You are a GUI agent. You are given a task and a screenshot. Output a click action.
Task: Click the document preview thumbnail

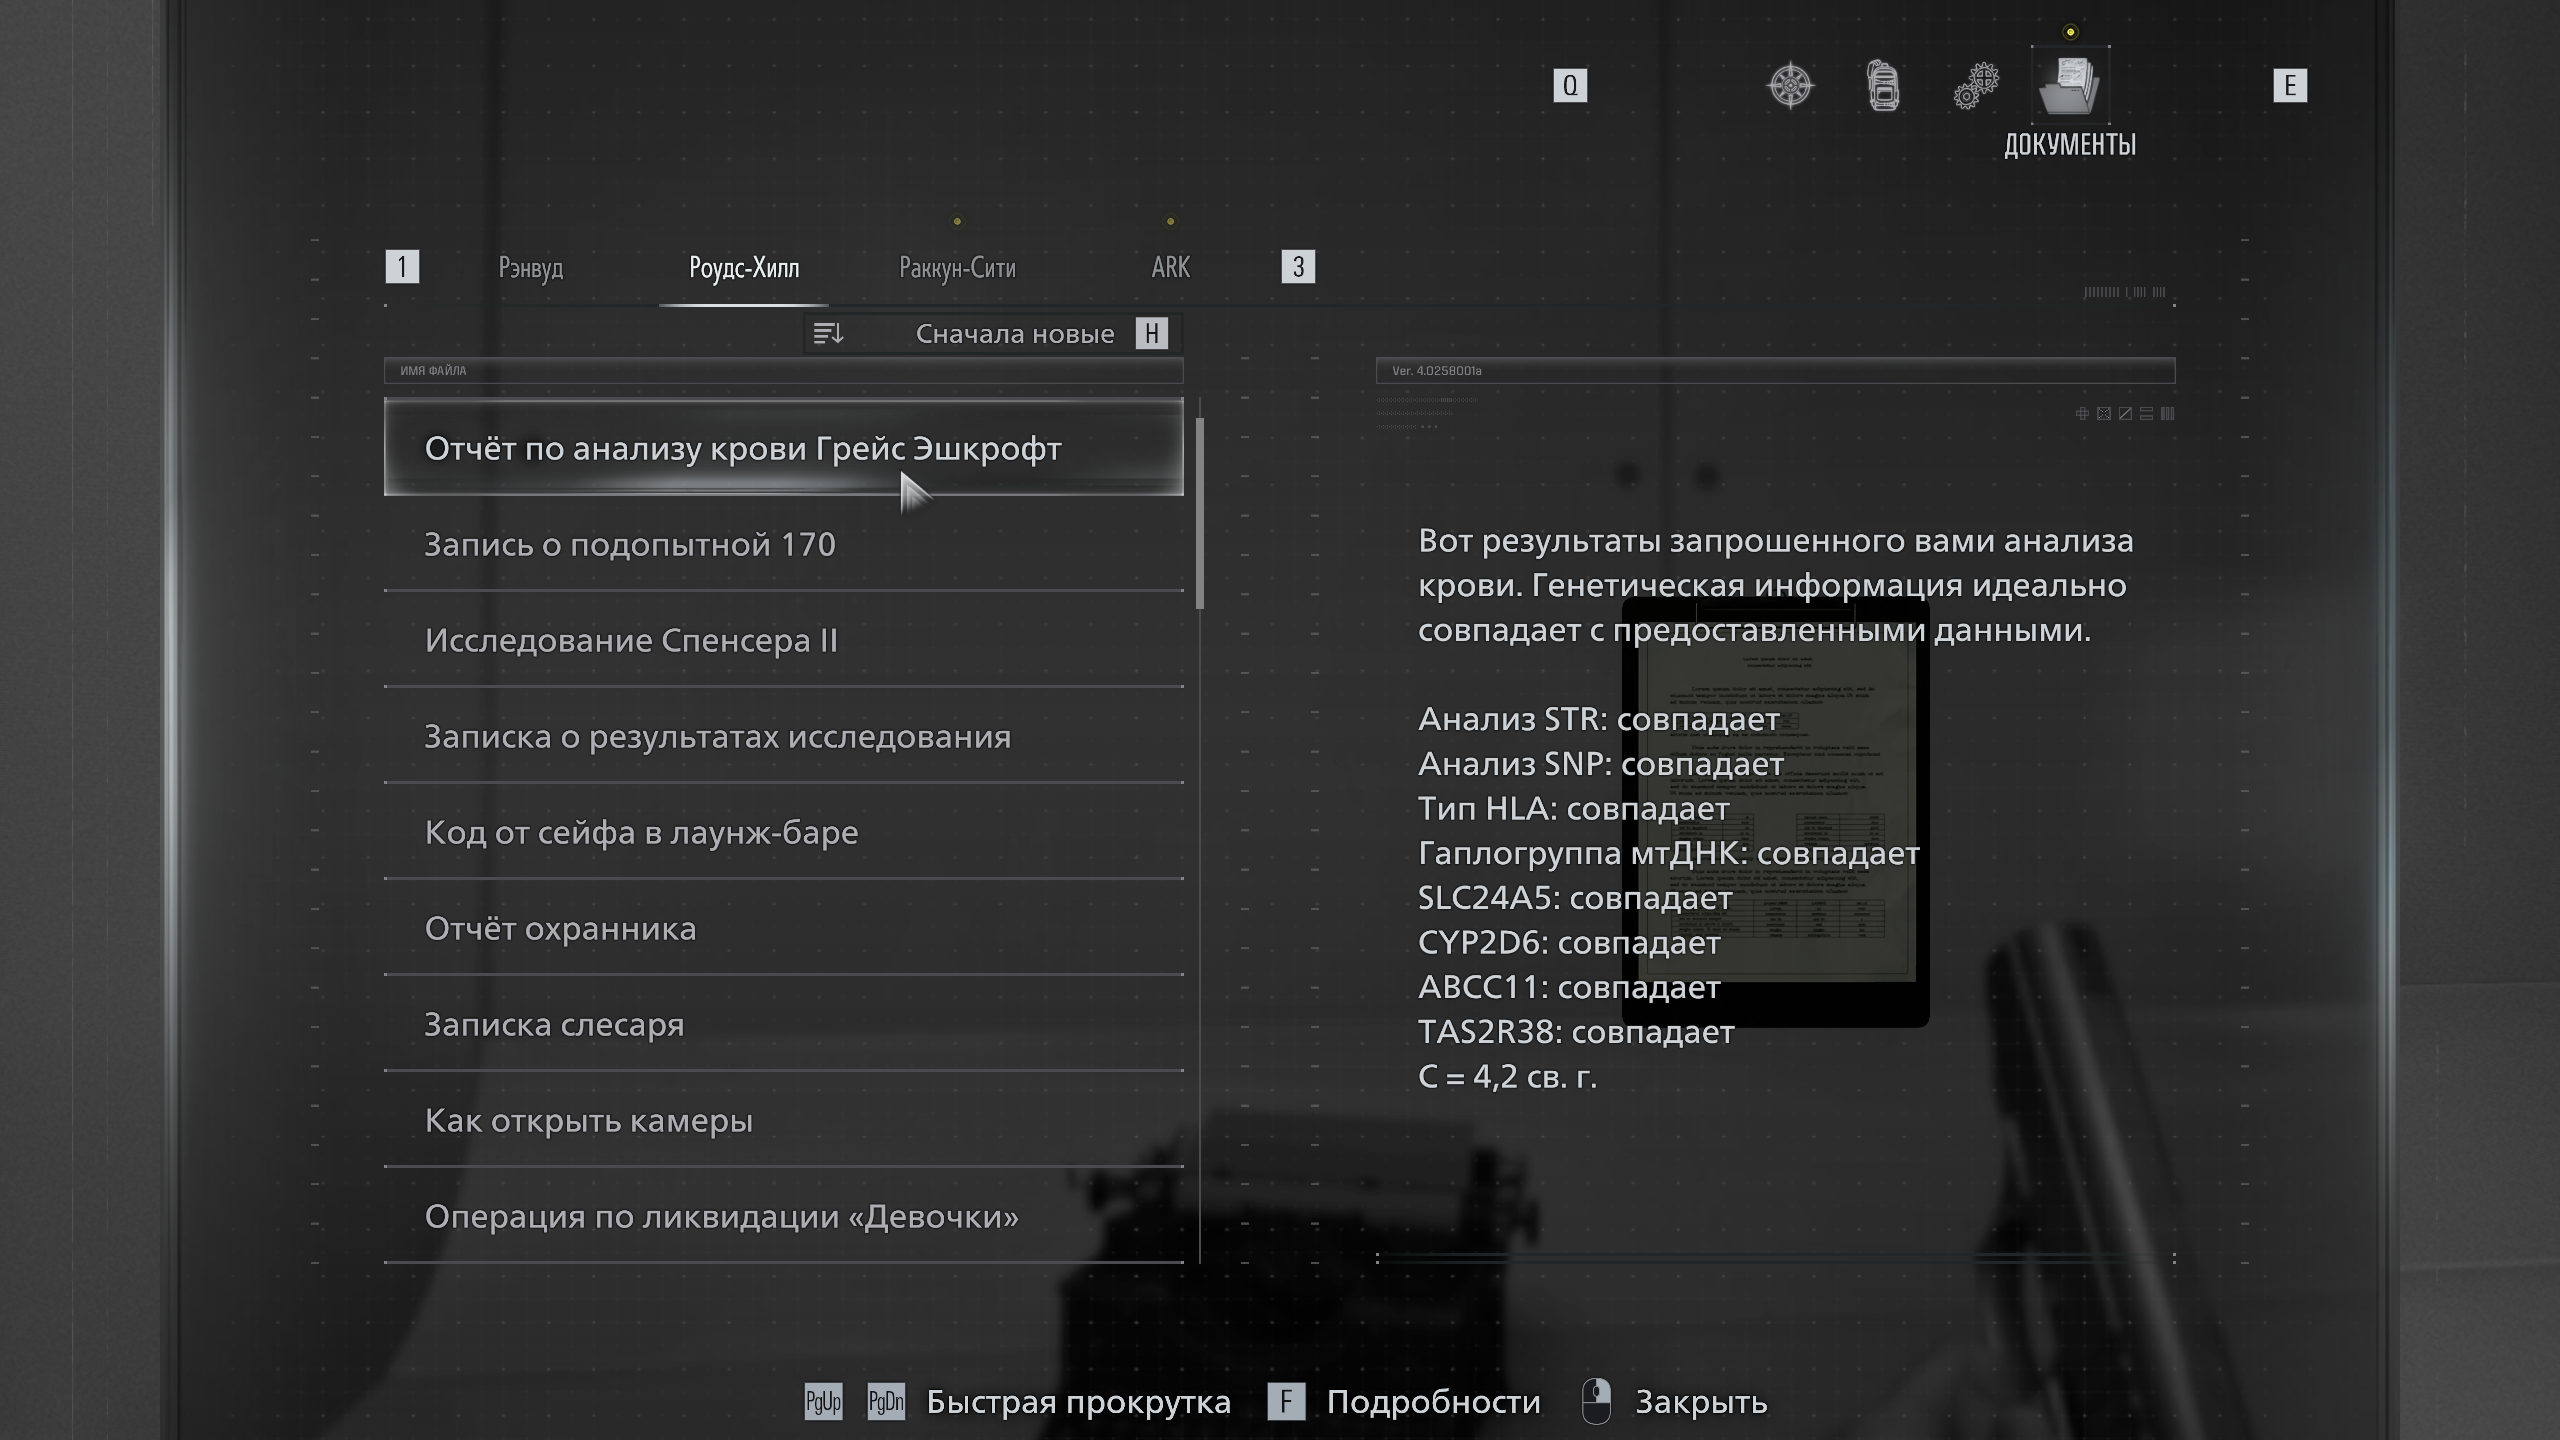coord(1775,812)
